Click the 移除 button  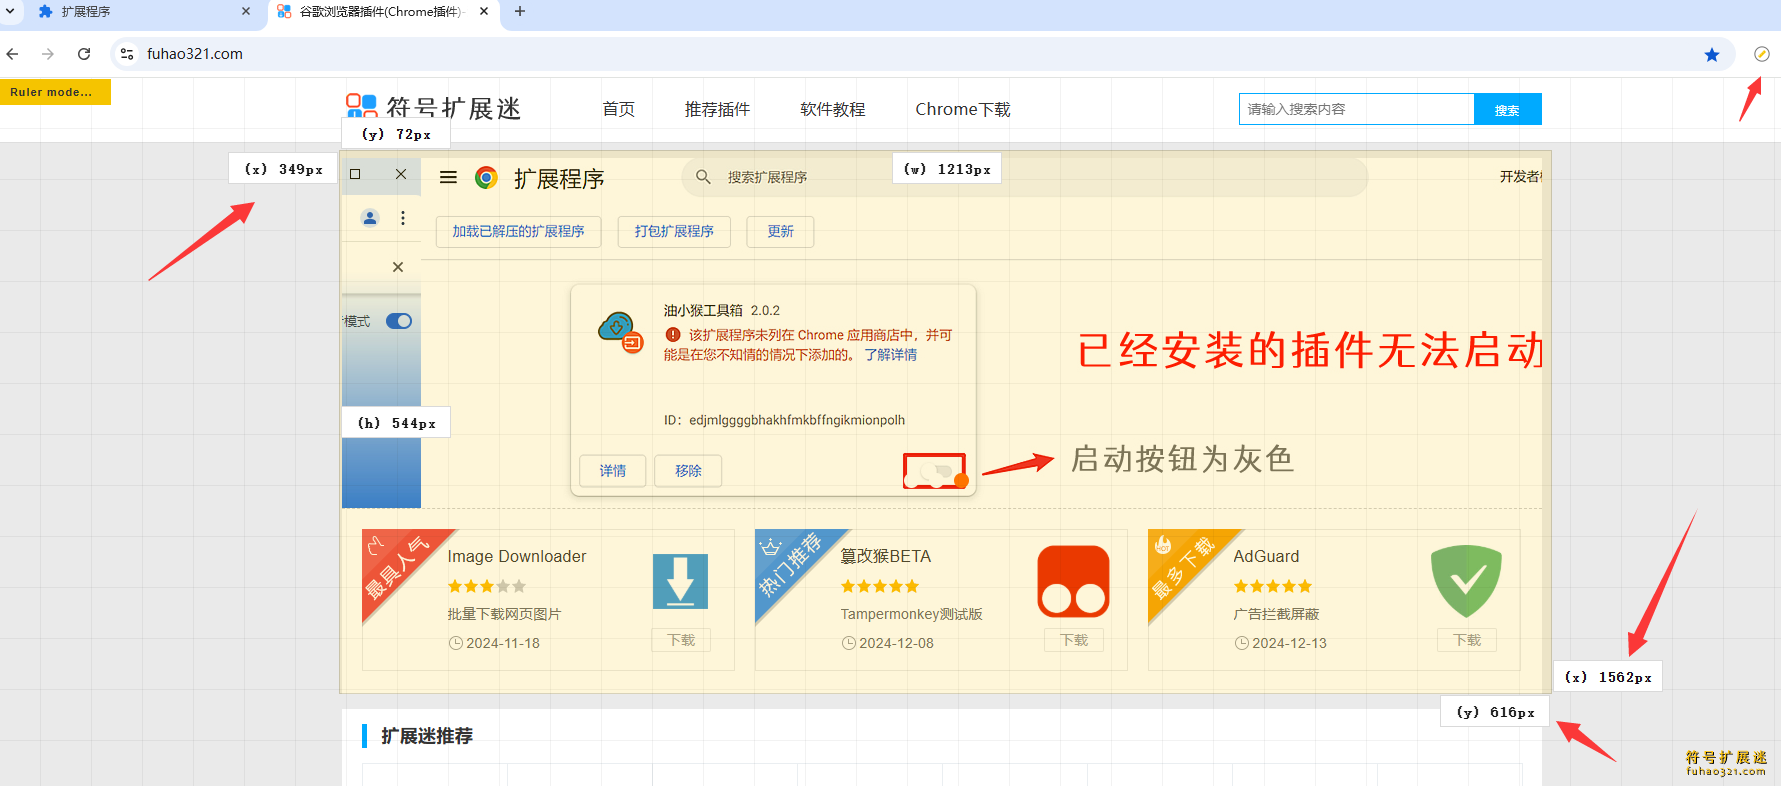coord(688,471)
